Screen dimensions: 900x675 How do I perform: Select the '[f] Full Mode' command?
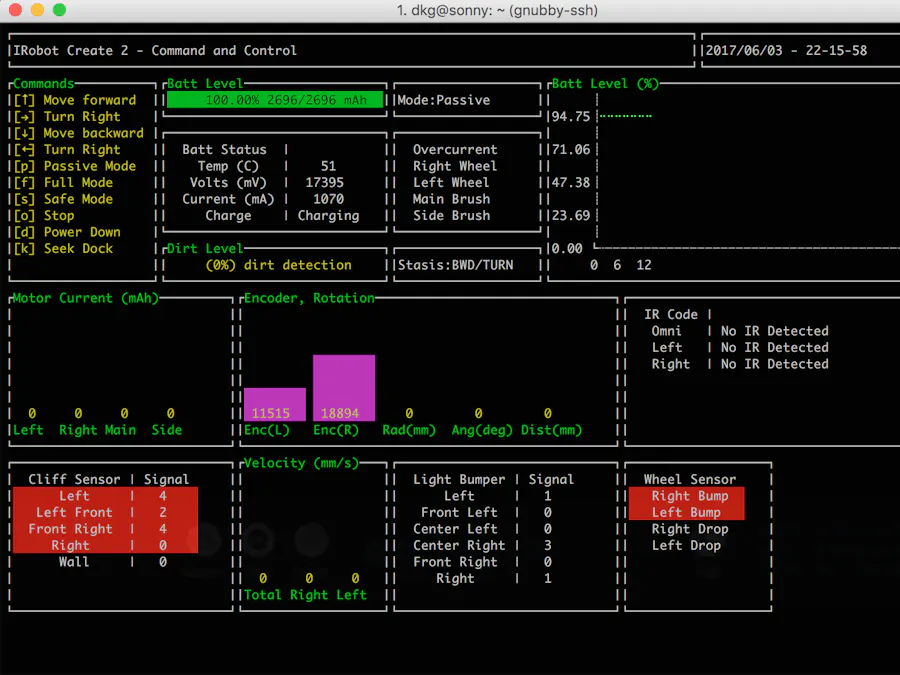pyautogui.click(x=64, y=183)
